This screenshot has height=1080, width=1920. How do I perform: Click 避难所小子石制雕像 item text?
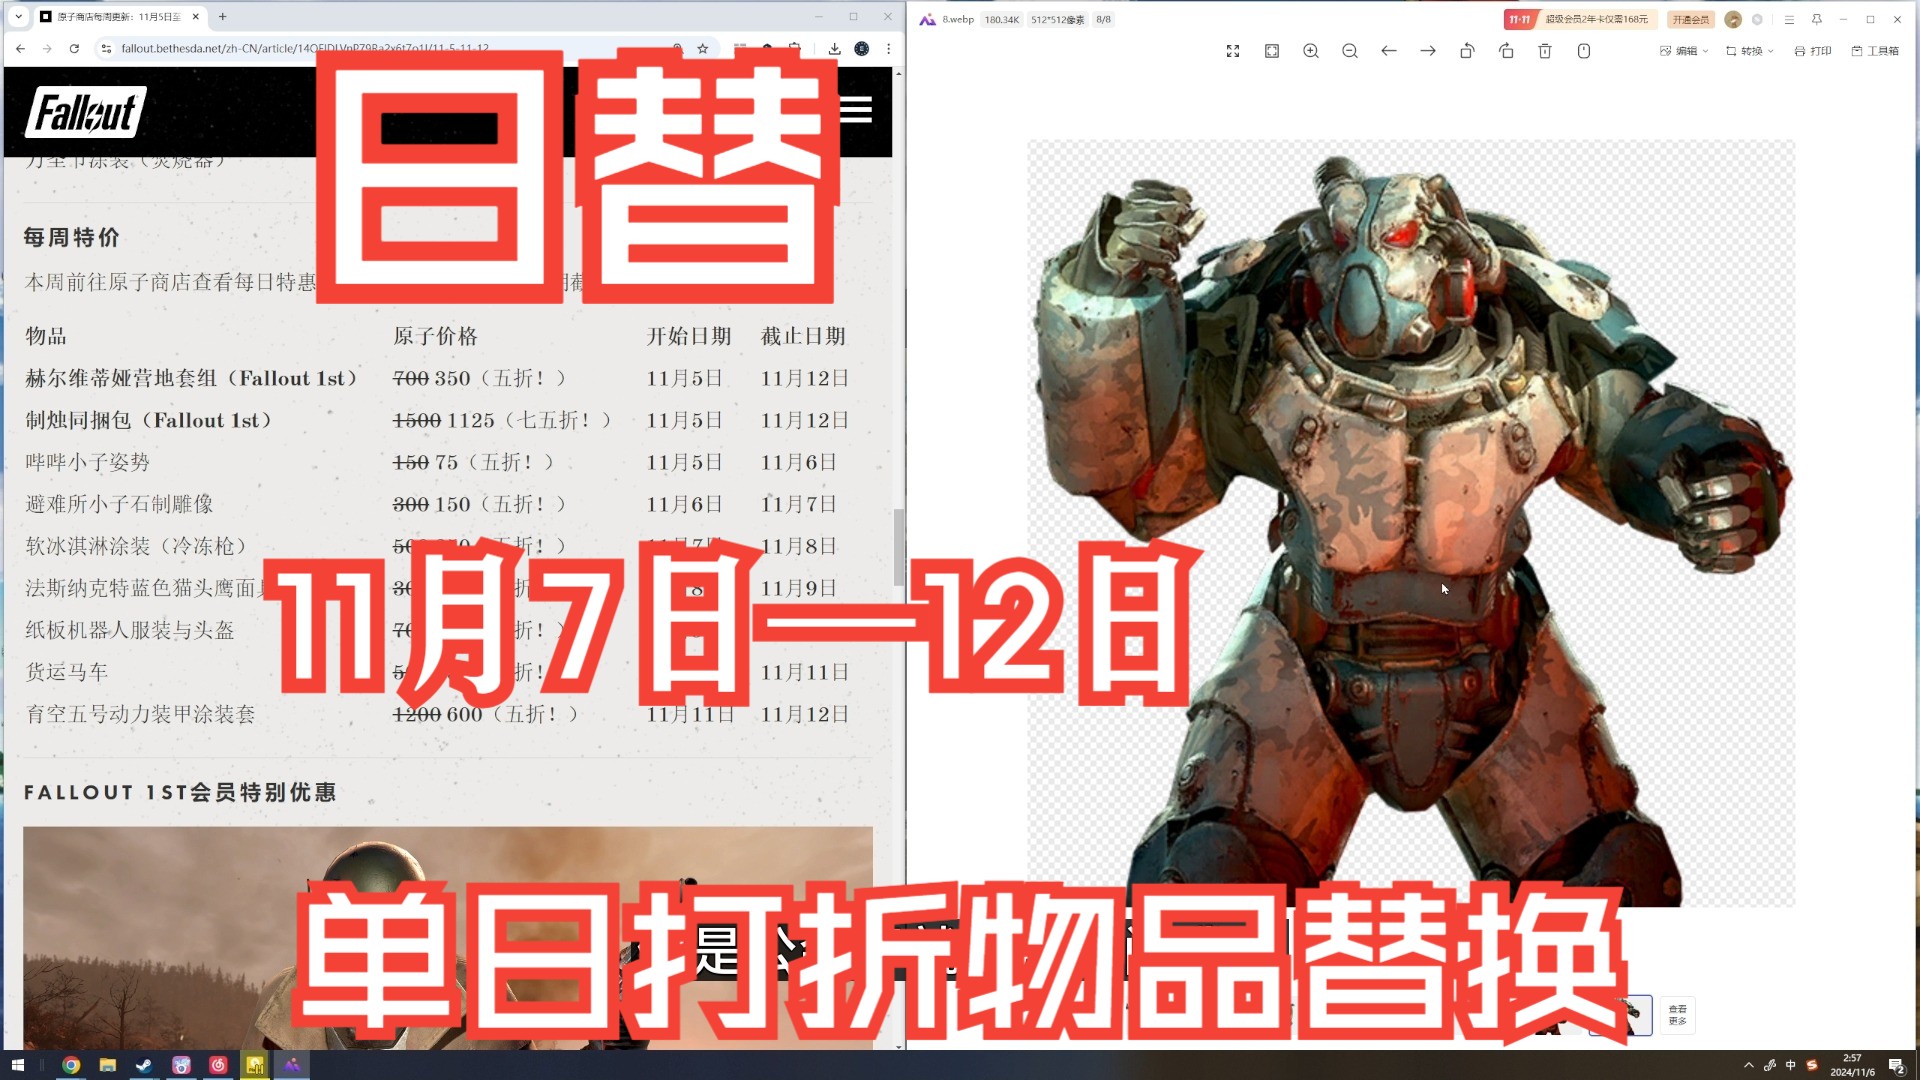click(x=119, y=504)
